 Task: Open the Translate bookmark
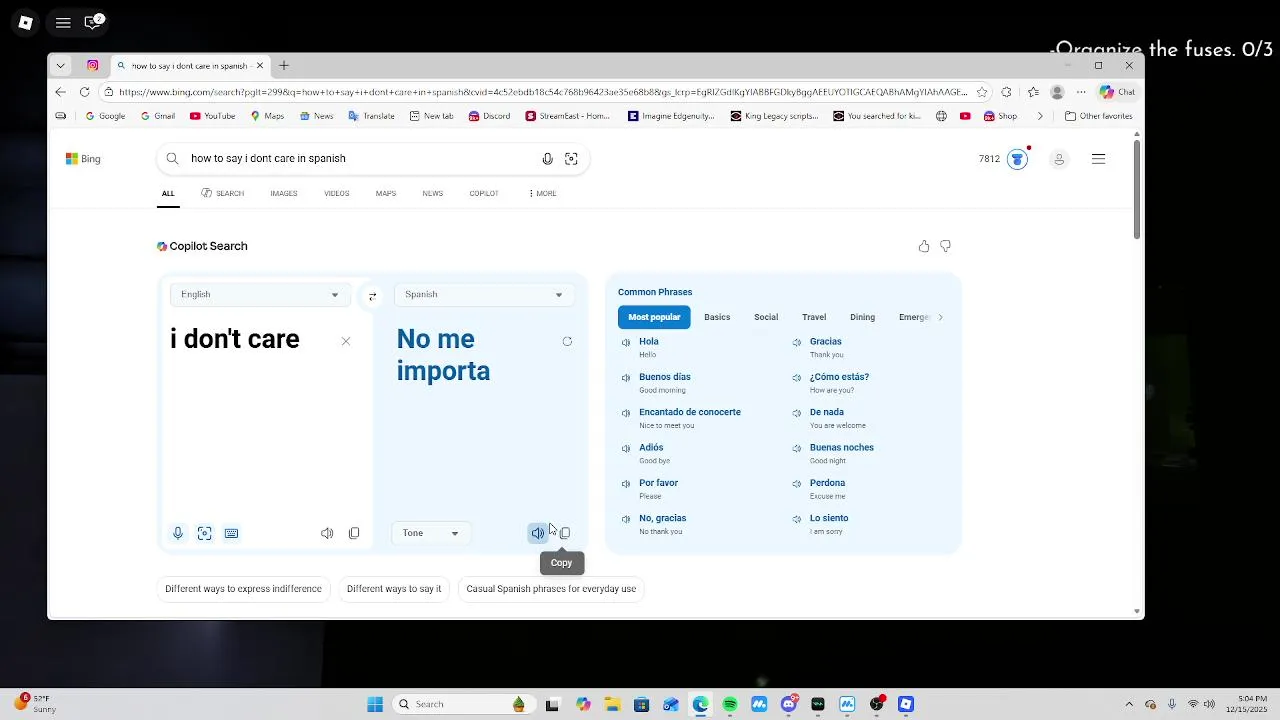click(x=371, y=116)
